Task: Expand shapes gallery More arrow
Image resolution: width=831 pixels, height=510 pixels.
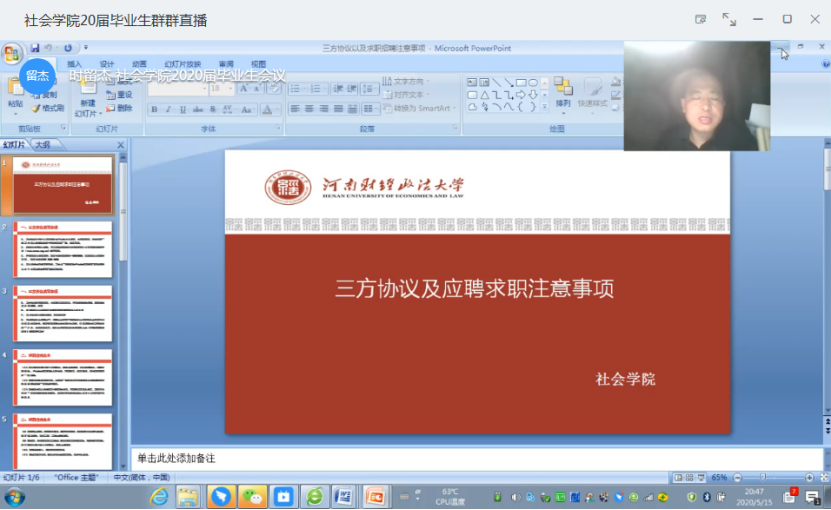Action: [x=544, y=107]
